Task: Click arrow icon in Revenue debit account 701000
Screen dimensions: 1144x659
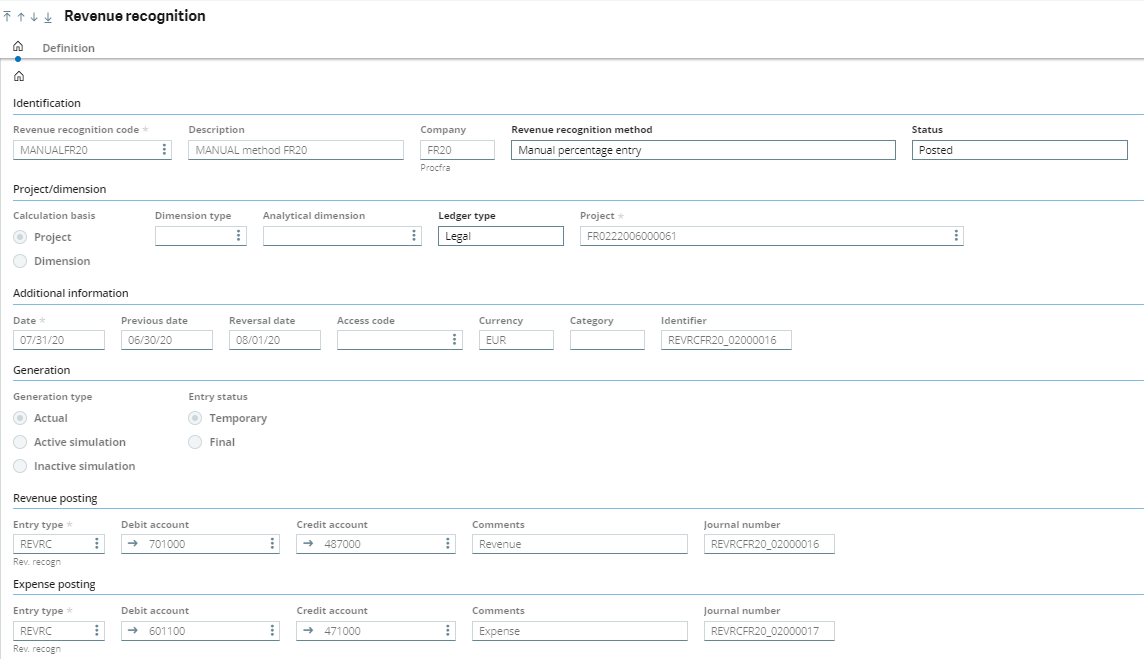Action: point(133,544)
